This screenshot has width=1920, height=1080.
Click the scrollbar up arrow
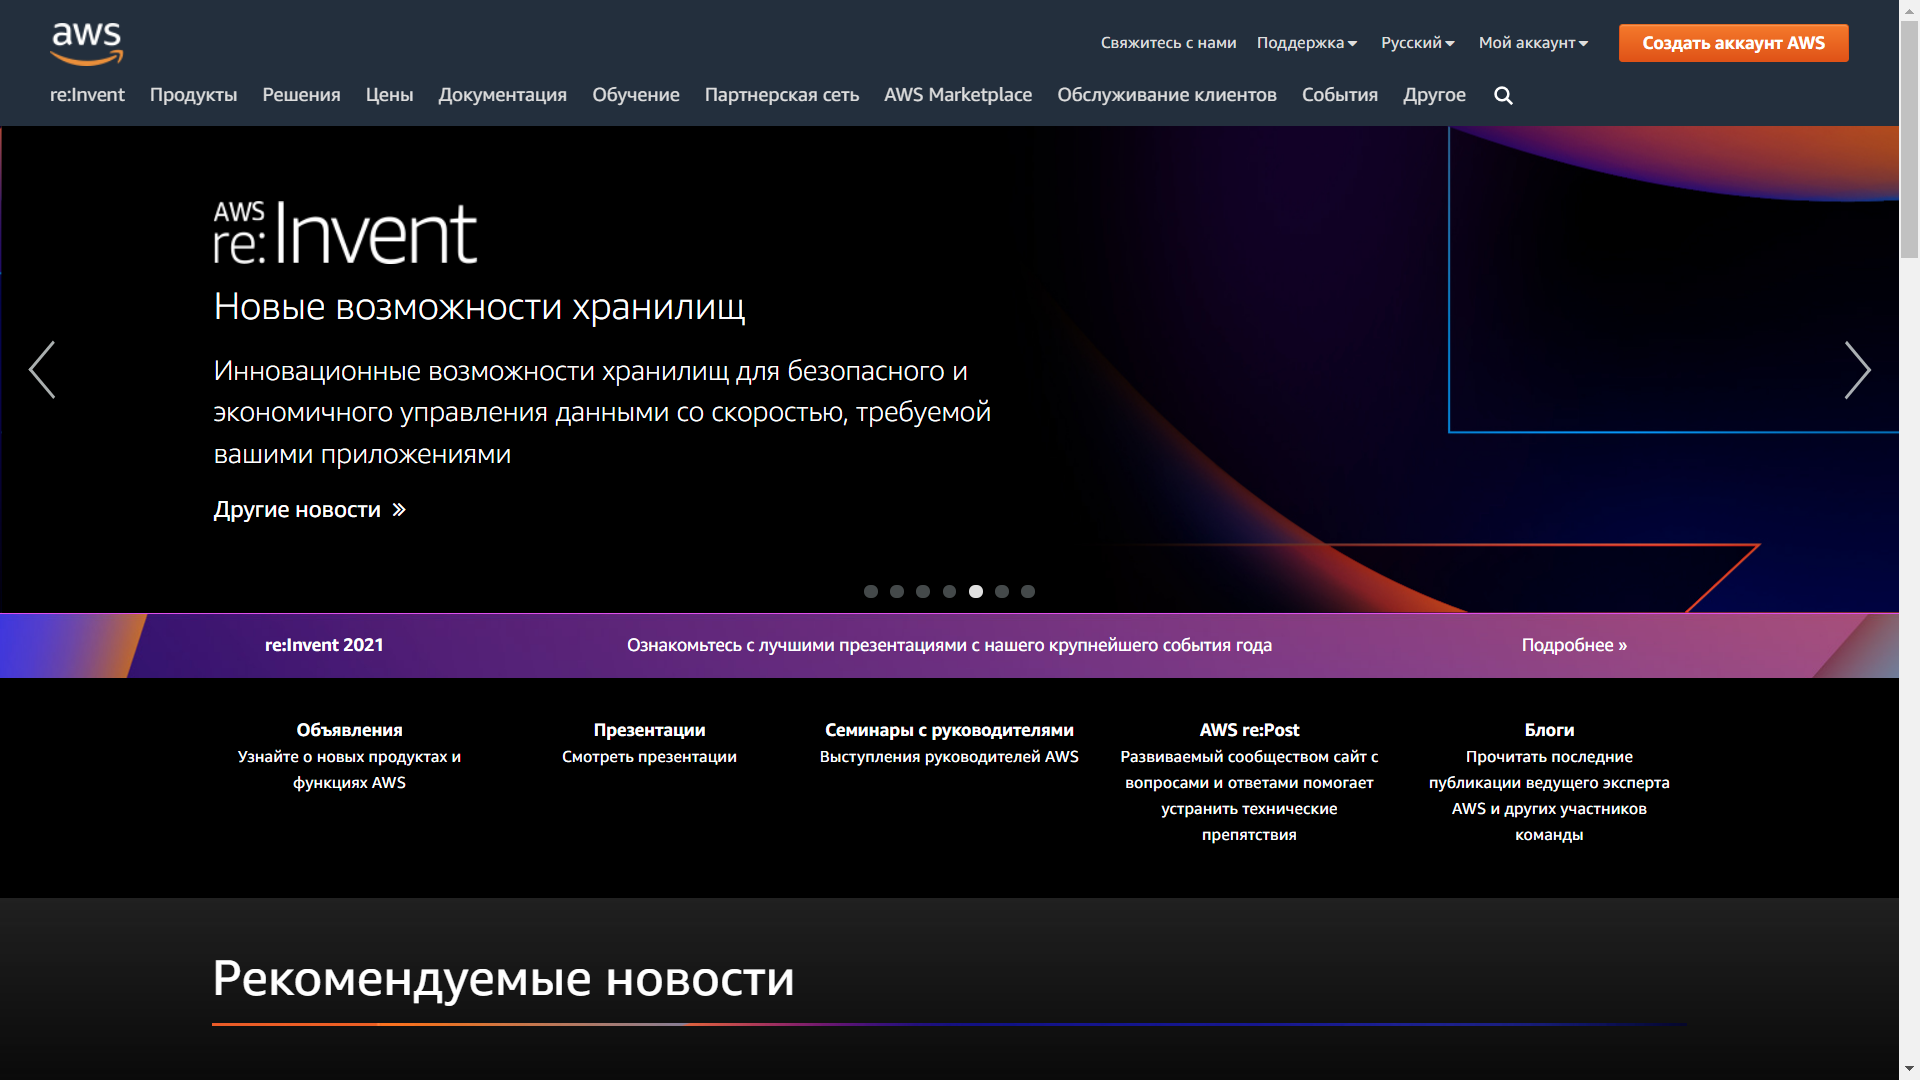pyautogui.click(x=1909, y=10)
